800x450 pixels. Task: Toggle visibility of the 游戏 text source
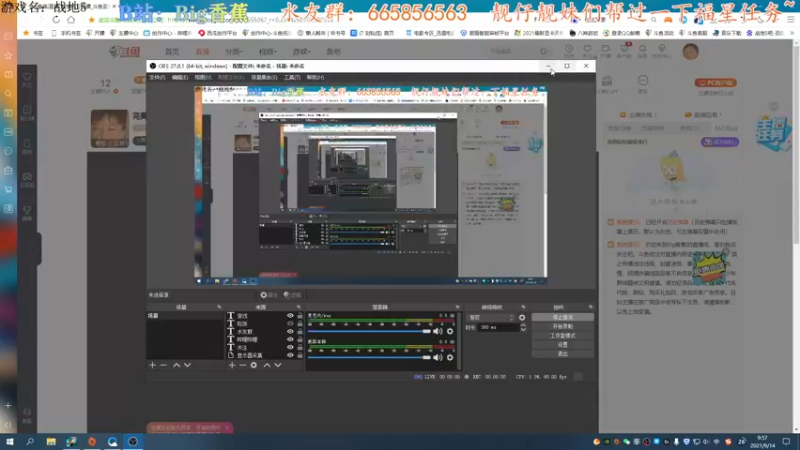pyautogui.click(x=290, y=316)
